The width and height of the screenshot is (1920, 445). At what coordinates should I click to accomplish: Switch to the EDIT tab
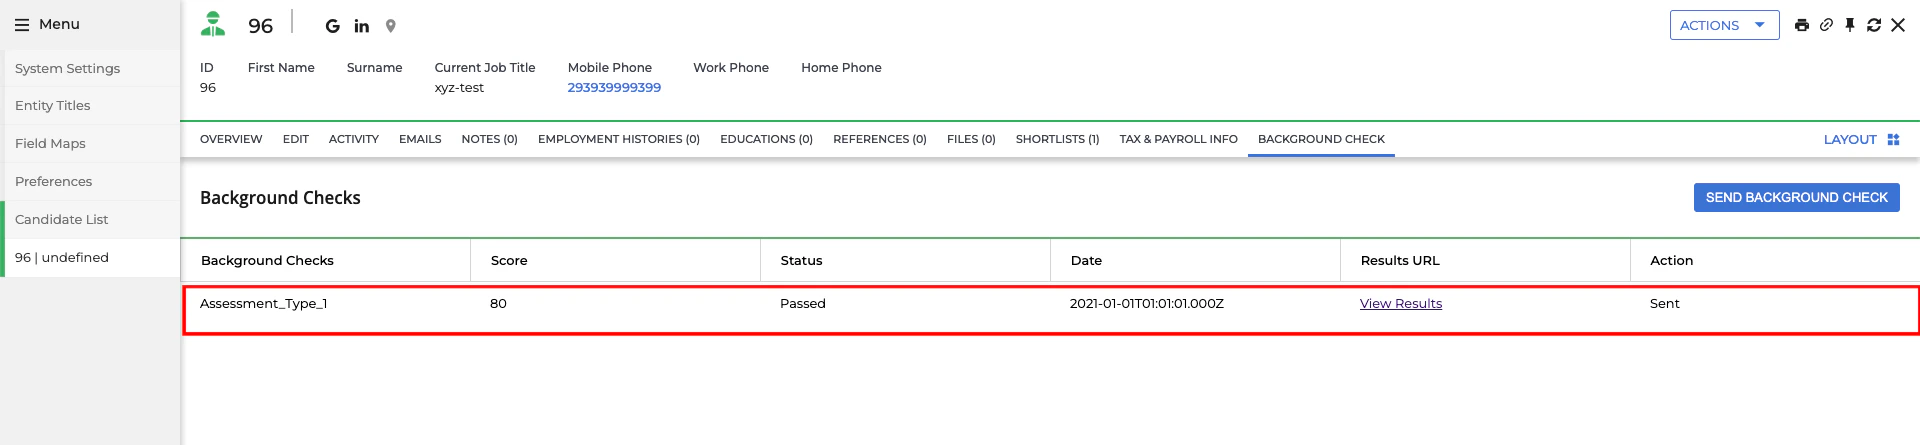pos(296,139)
